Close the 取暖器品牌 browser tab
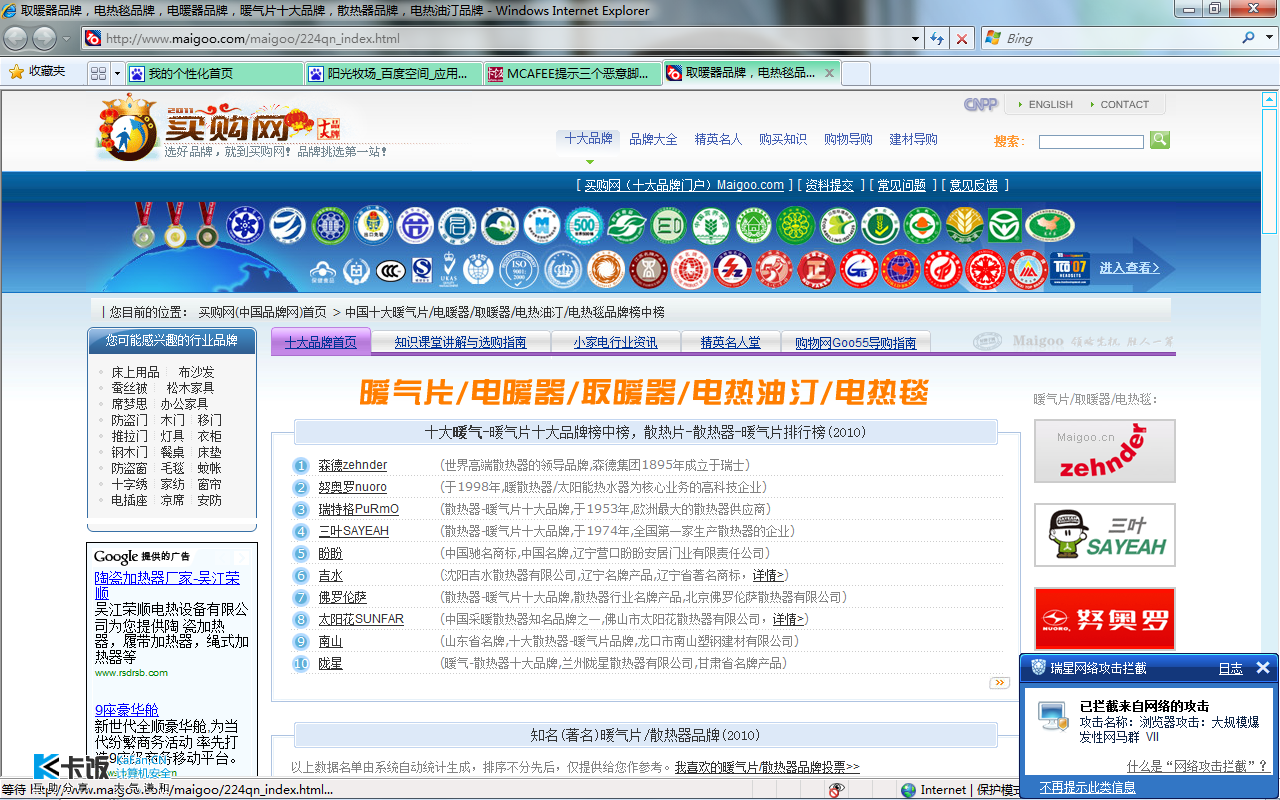 pyautogui.click(x=829, y=73)
